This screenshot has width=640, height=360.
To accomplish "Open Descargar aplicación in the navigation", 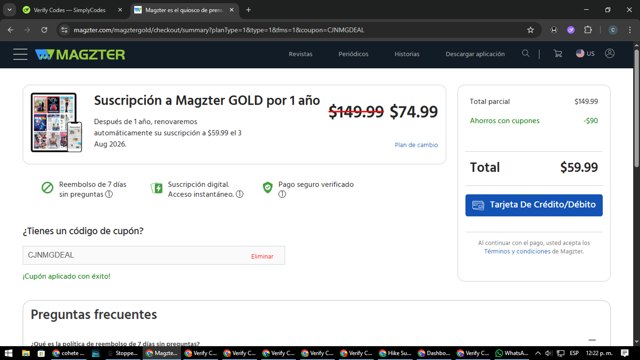I will (475, 54).
